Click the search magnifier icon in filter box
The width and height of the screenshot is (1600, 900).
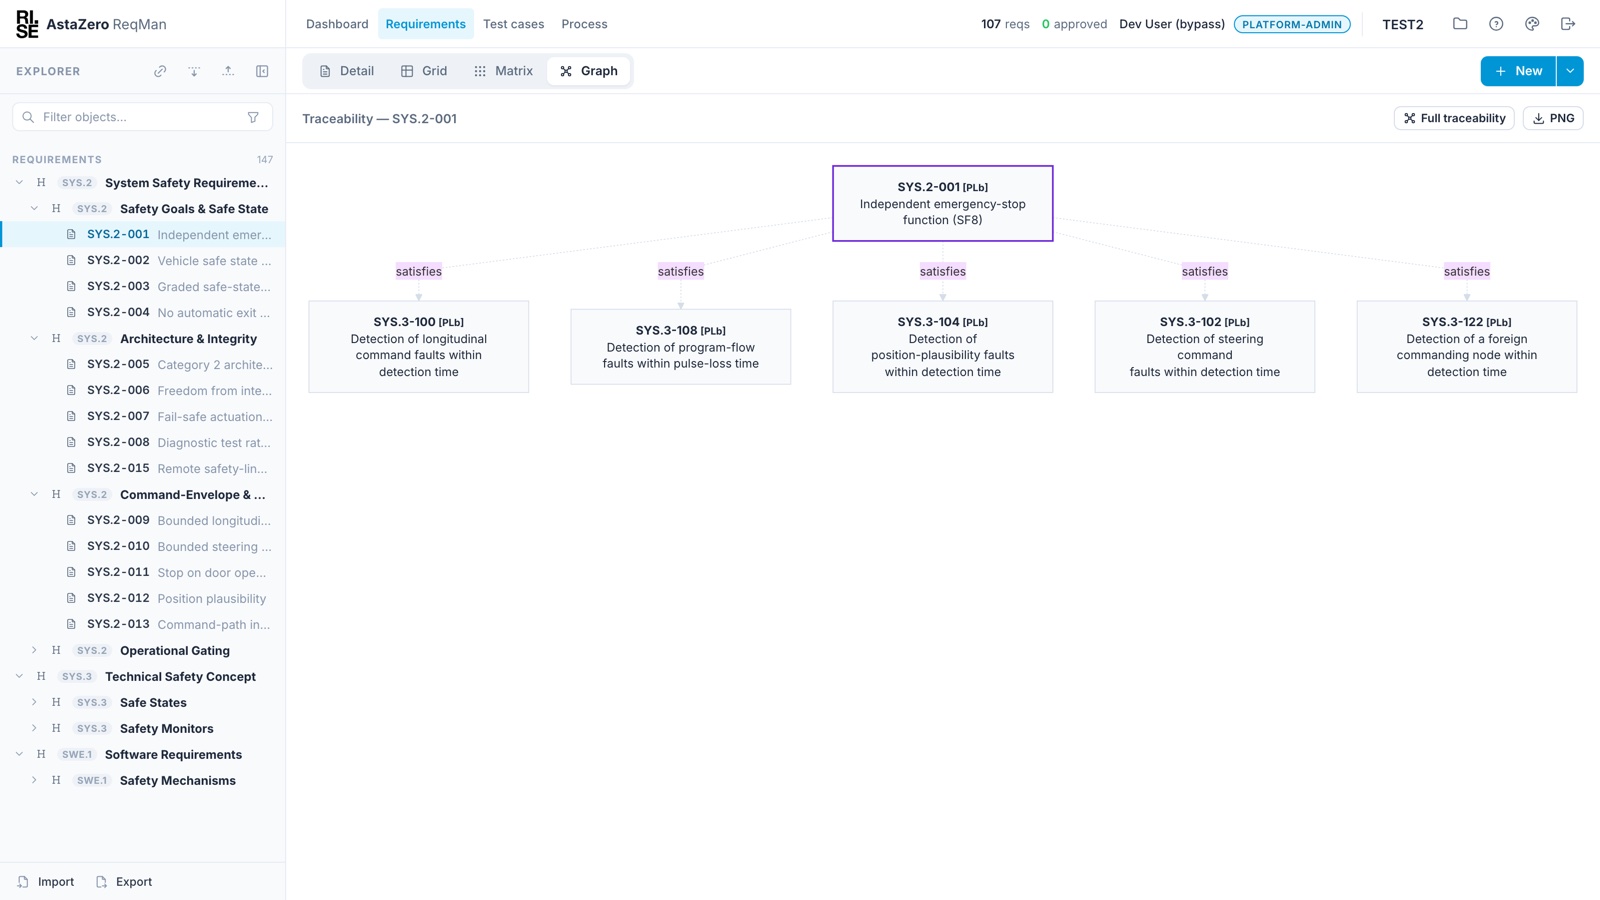coord(28,117)
